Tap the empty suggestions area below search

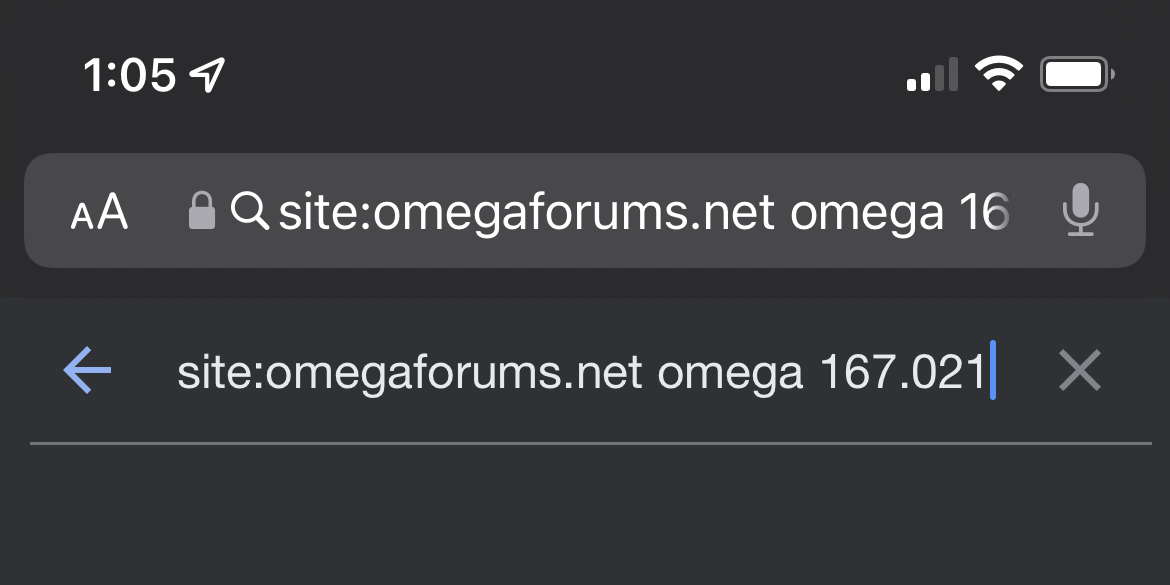click(585, 515)
